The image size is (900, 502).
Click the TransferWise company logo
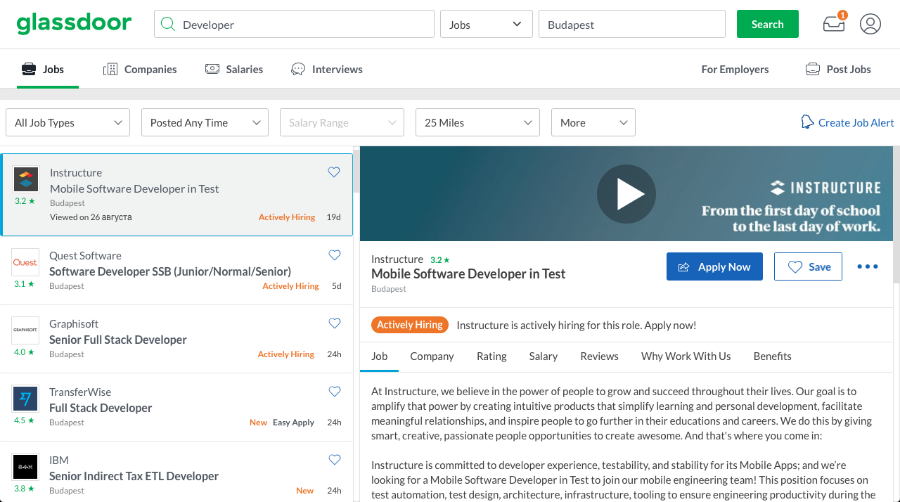point(25,398)
